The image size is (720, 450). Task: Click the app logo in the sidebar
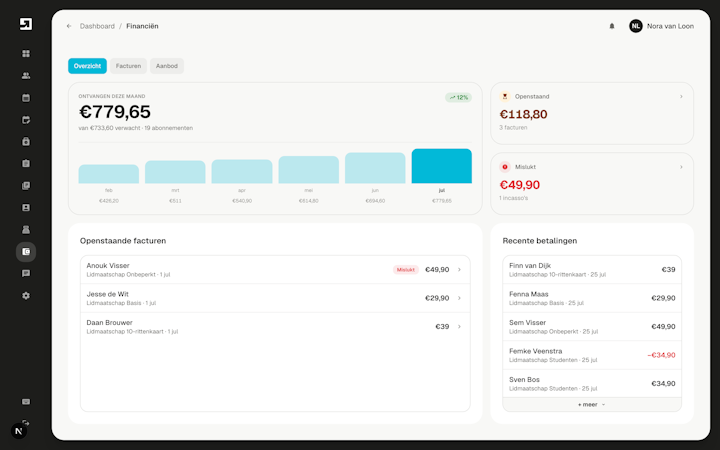point(26,24)
